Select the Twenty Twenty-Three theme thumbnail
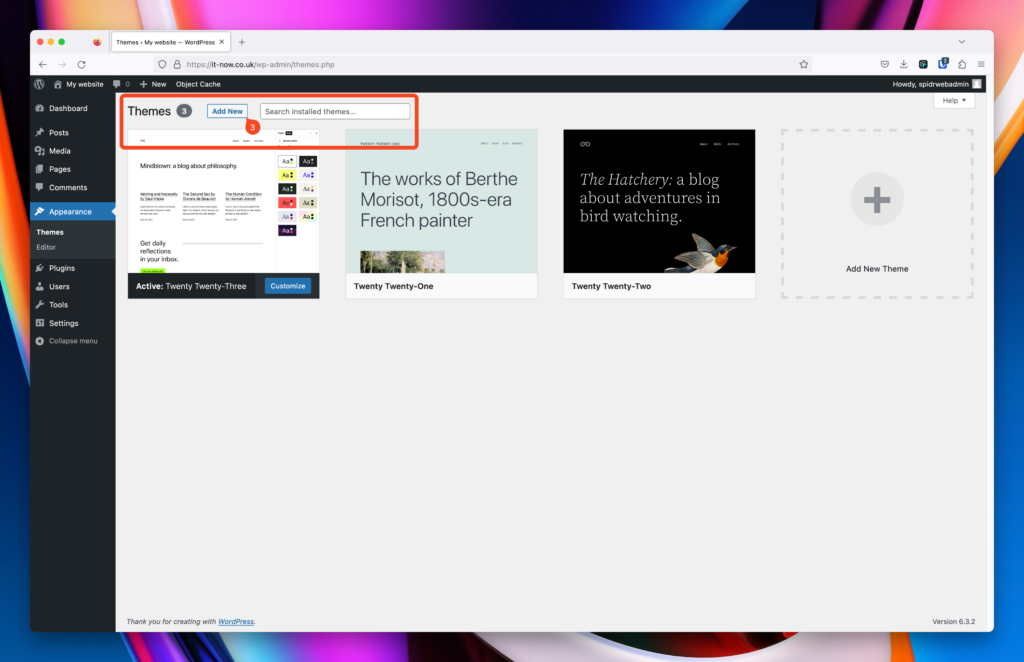The height and width of the screenshot is (662, 1024). tap(223, 201)
